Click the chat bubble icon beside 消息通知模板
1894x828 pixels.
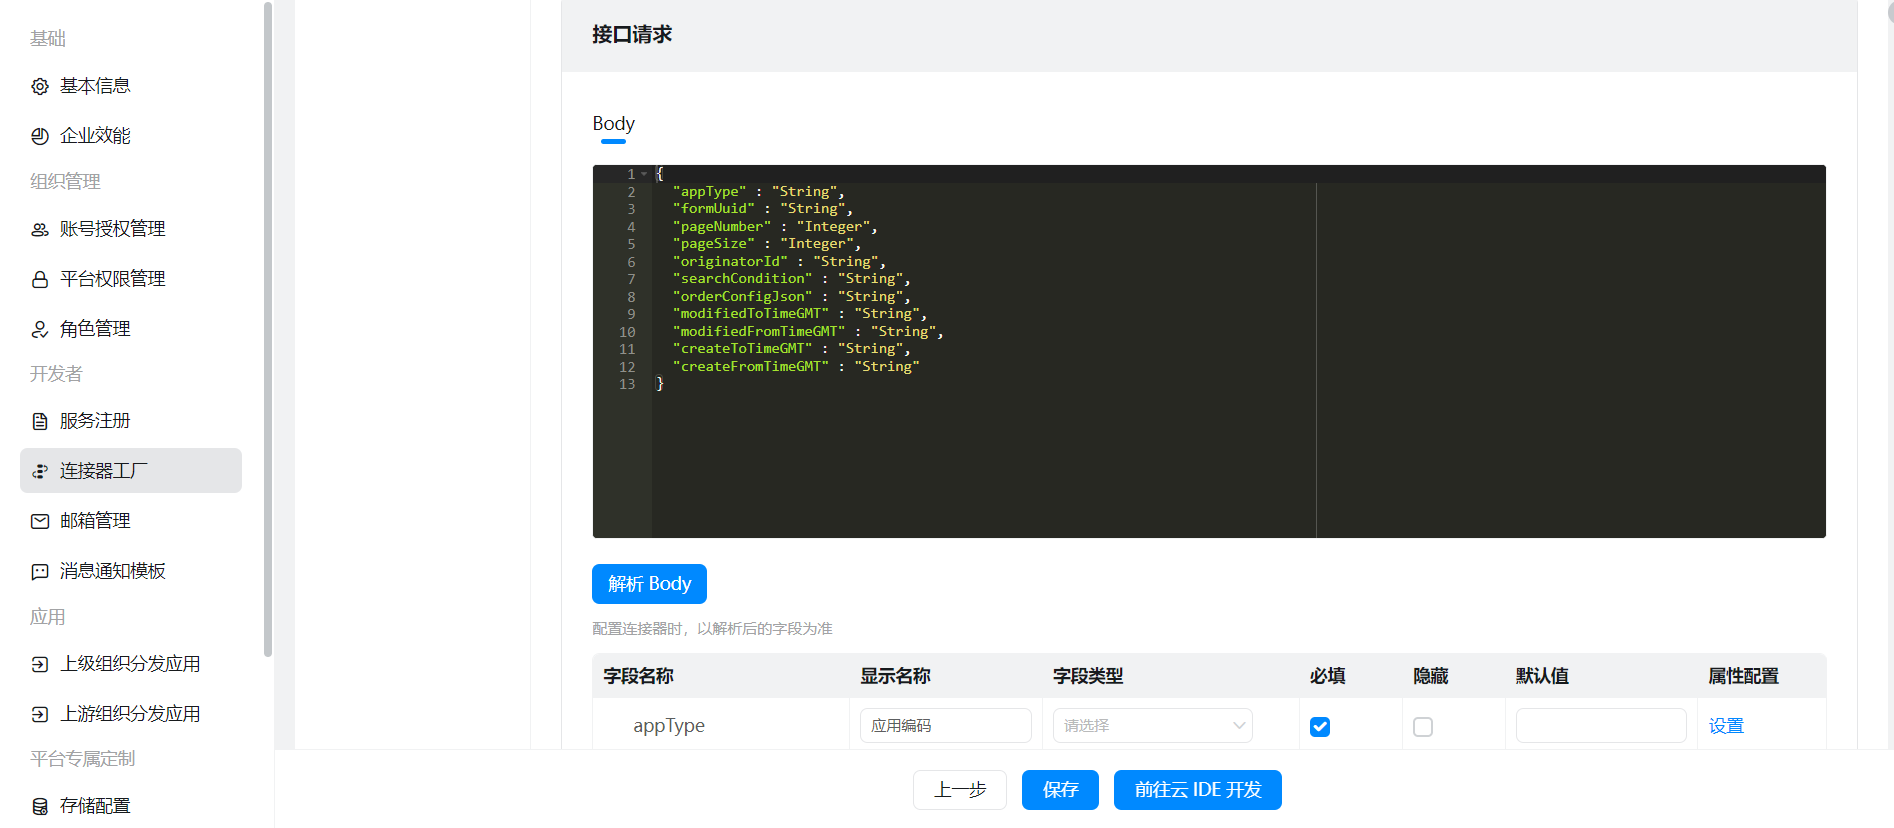pos(40,572)
